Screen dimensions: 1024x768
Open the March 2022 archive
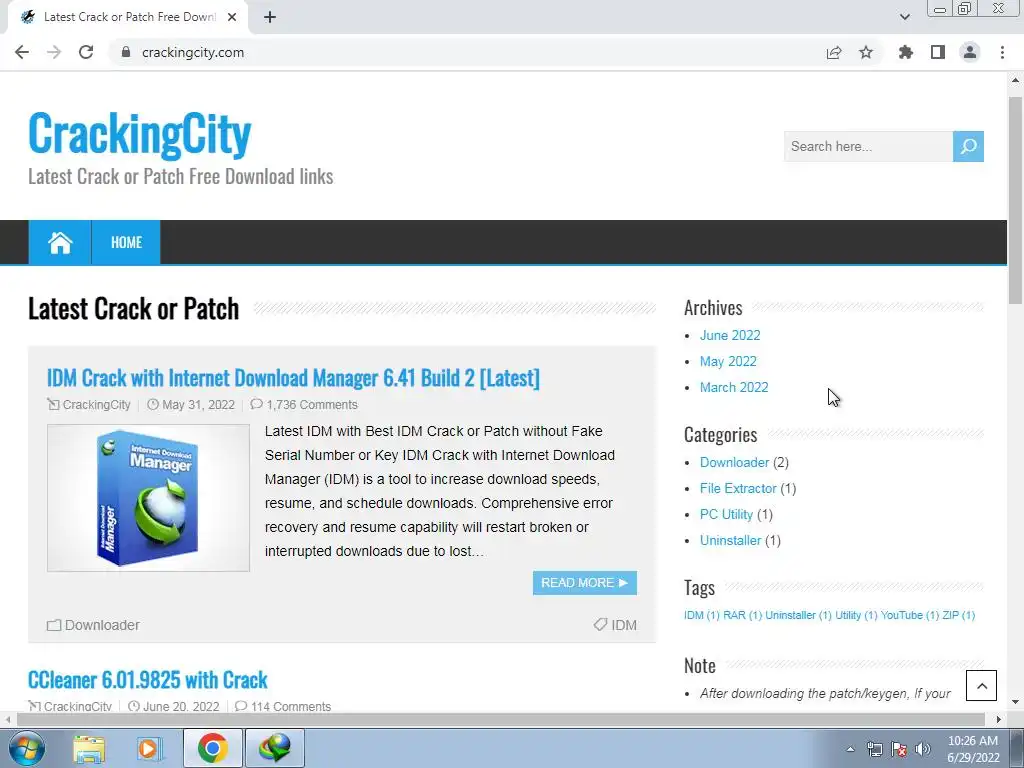click(734, 388)
